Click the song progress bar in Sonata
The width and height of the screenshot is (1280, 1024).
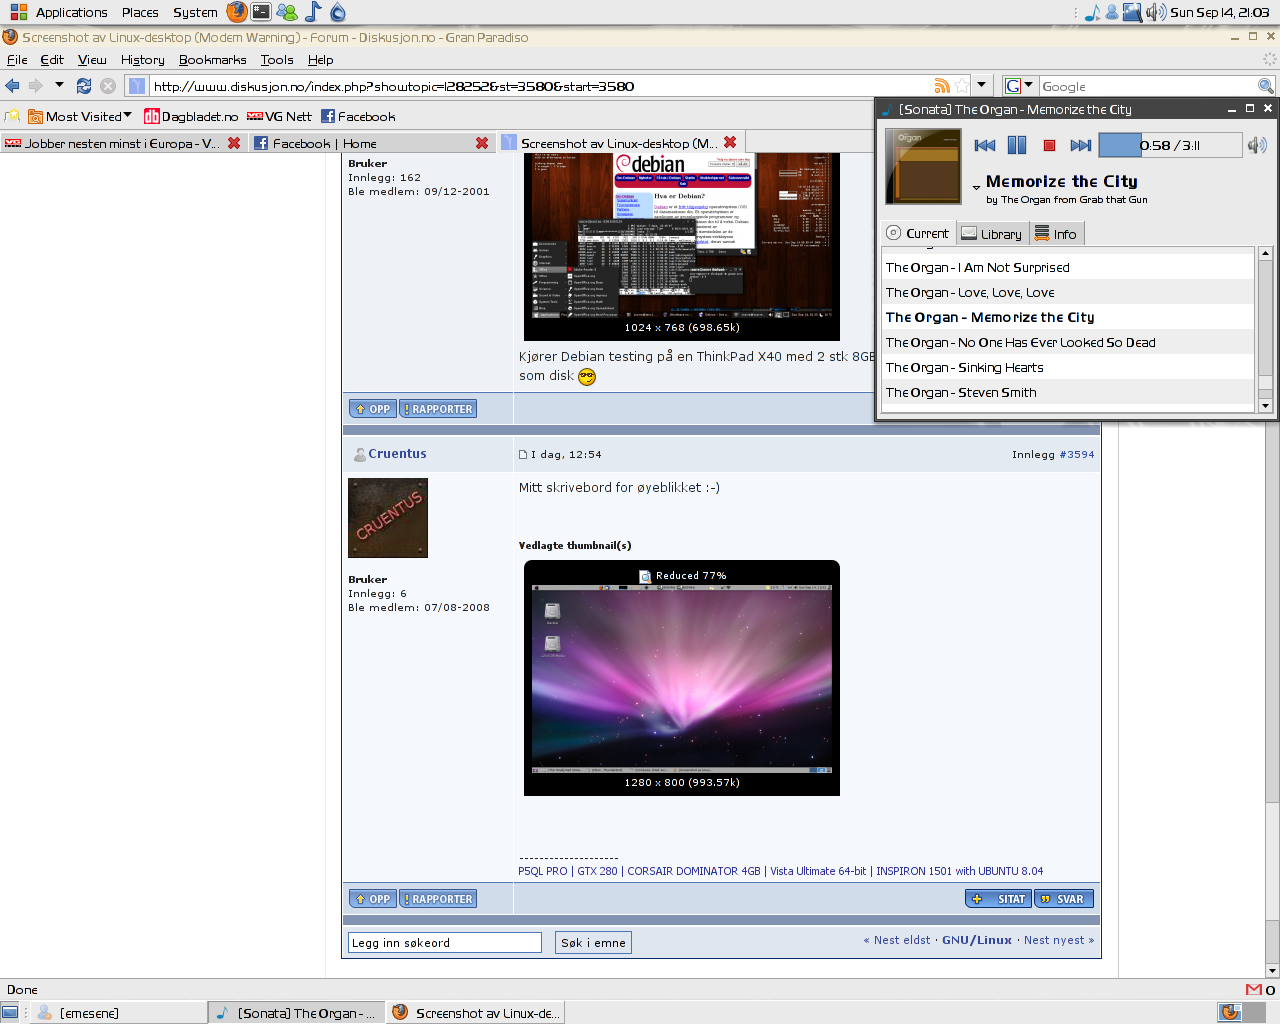coord(1170,145)
